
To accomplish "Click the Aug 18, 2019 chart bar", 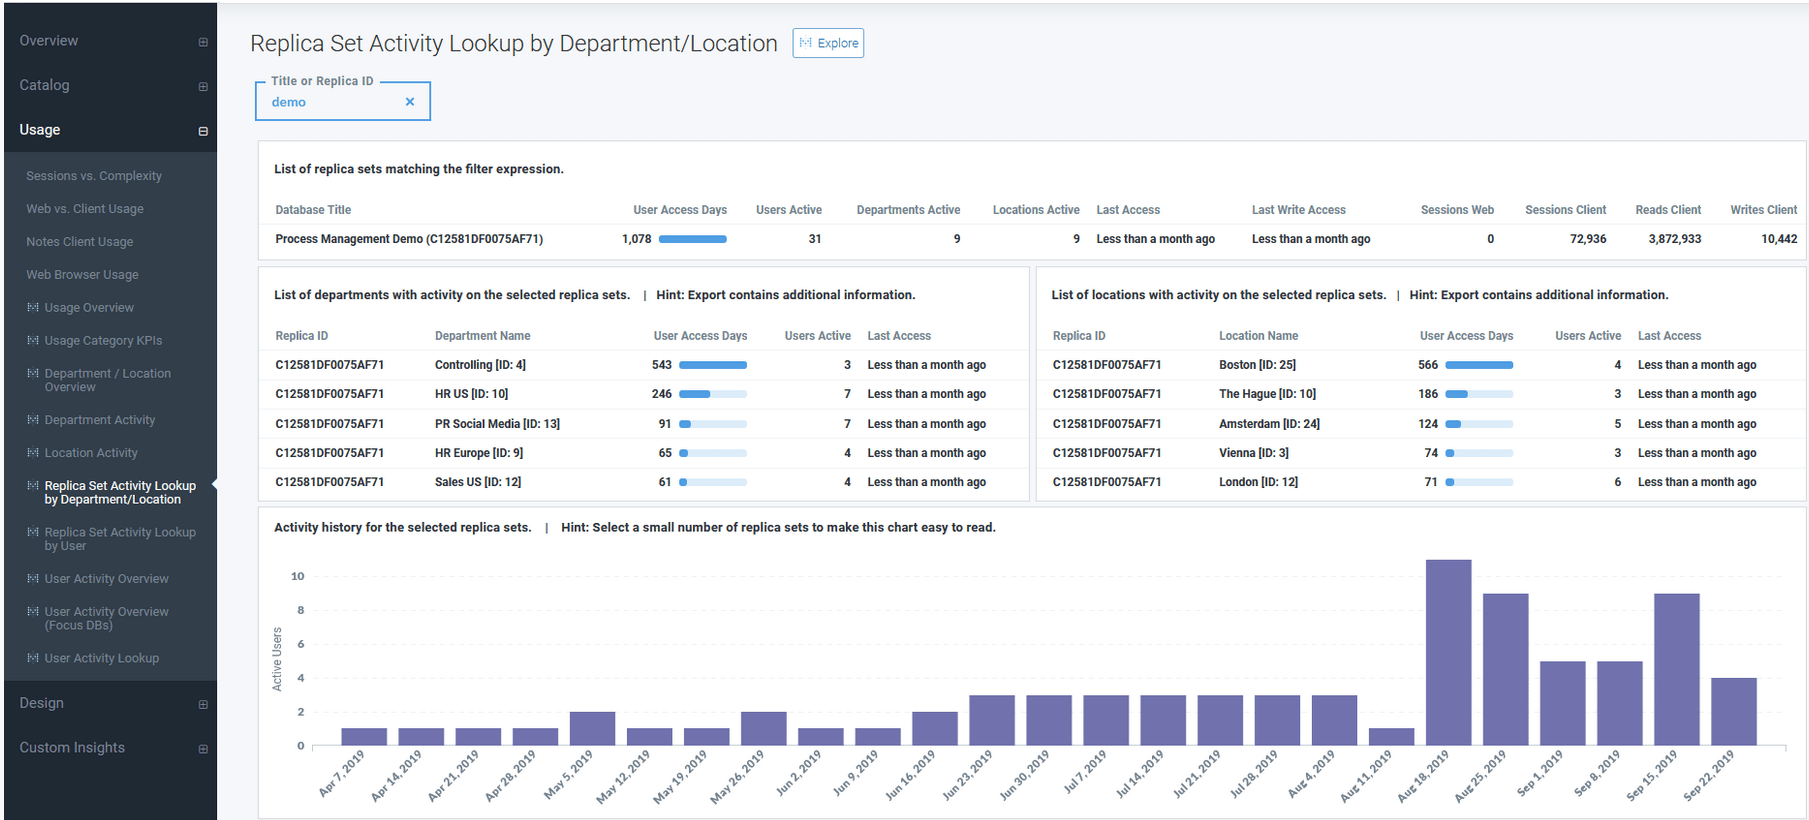I will 1448,652.
